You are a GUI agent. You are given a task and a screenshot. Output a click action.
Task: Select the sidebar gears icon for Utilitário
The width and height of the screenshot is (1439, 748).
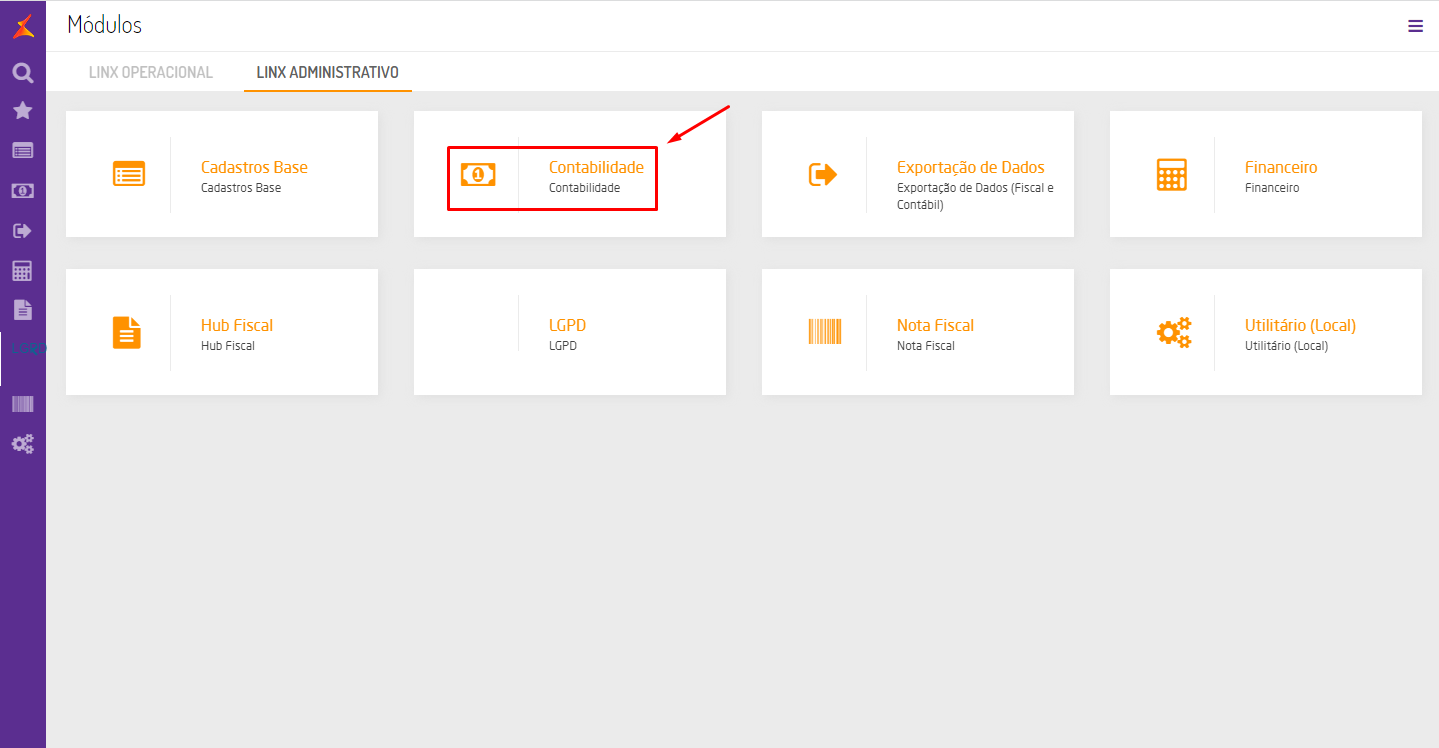point(22,444)
